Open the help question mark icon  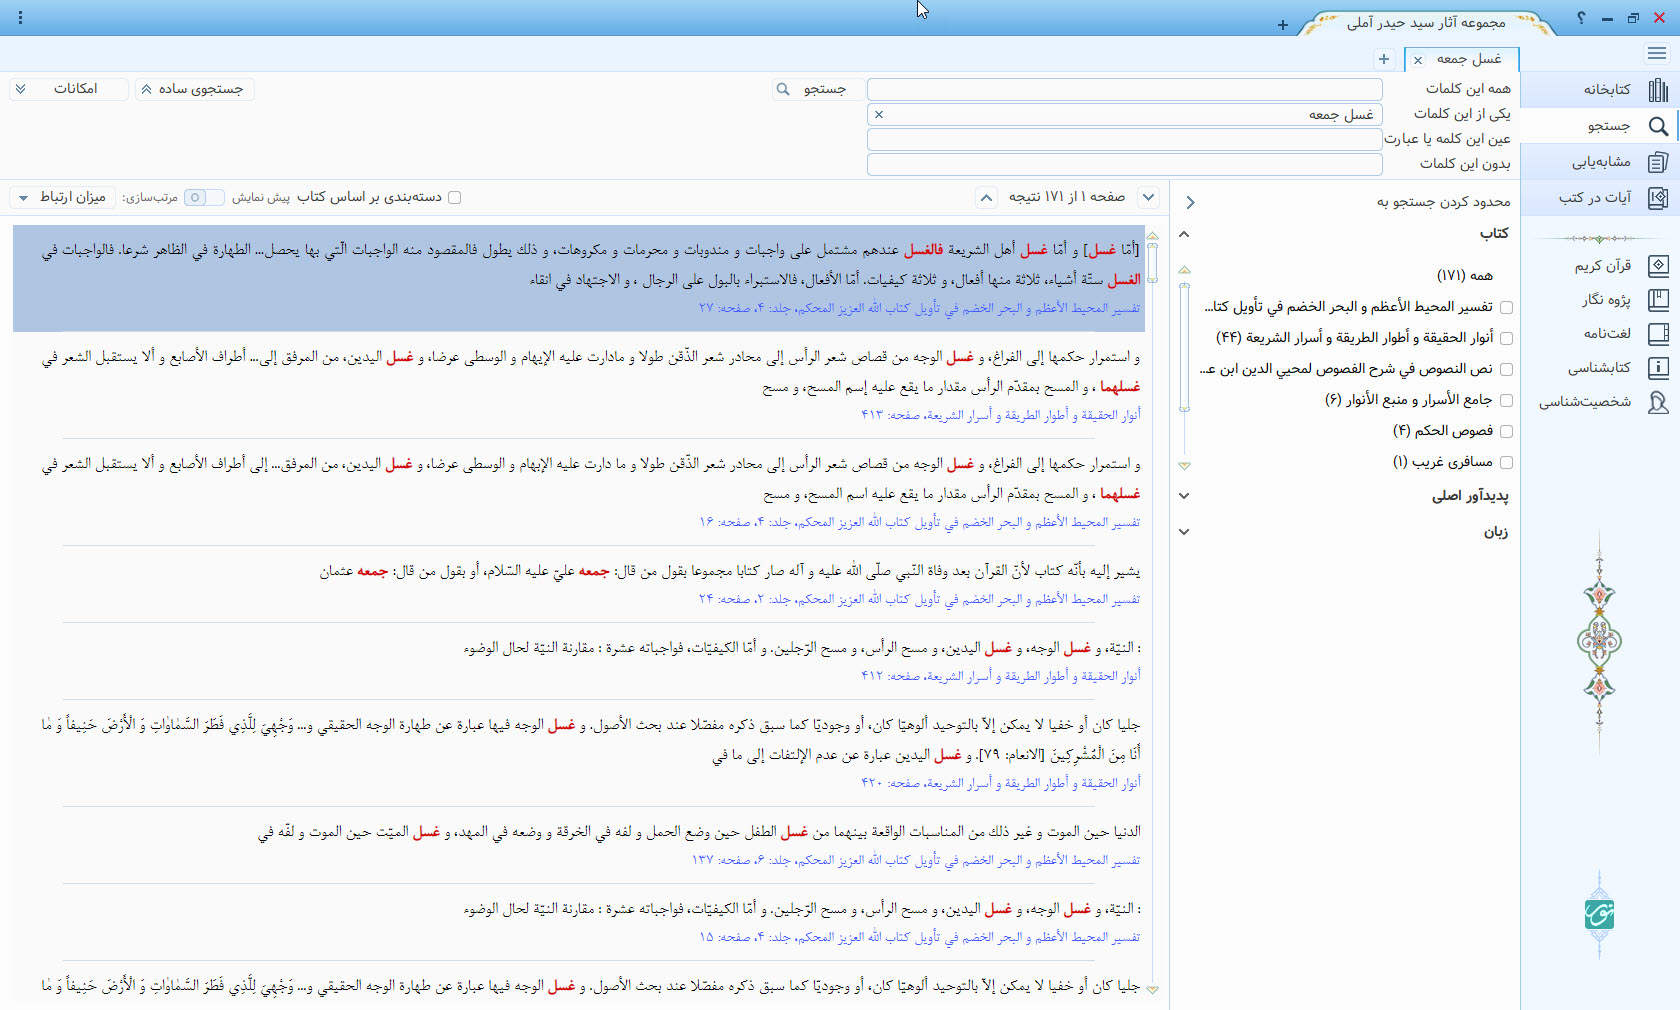pos(1581,18)
